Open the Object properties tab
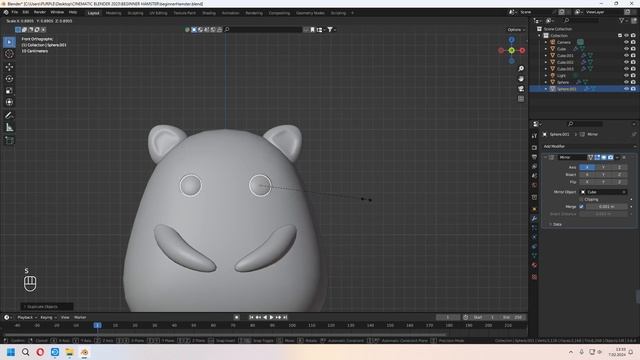 point(534,209)
